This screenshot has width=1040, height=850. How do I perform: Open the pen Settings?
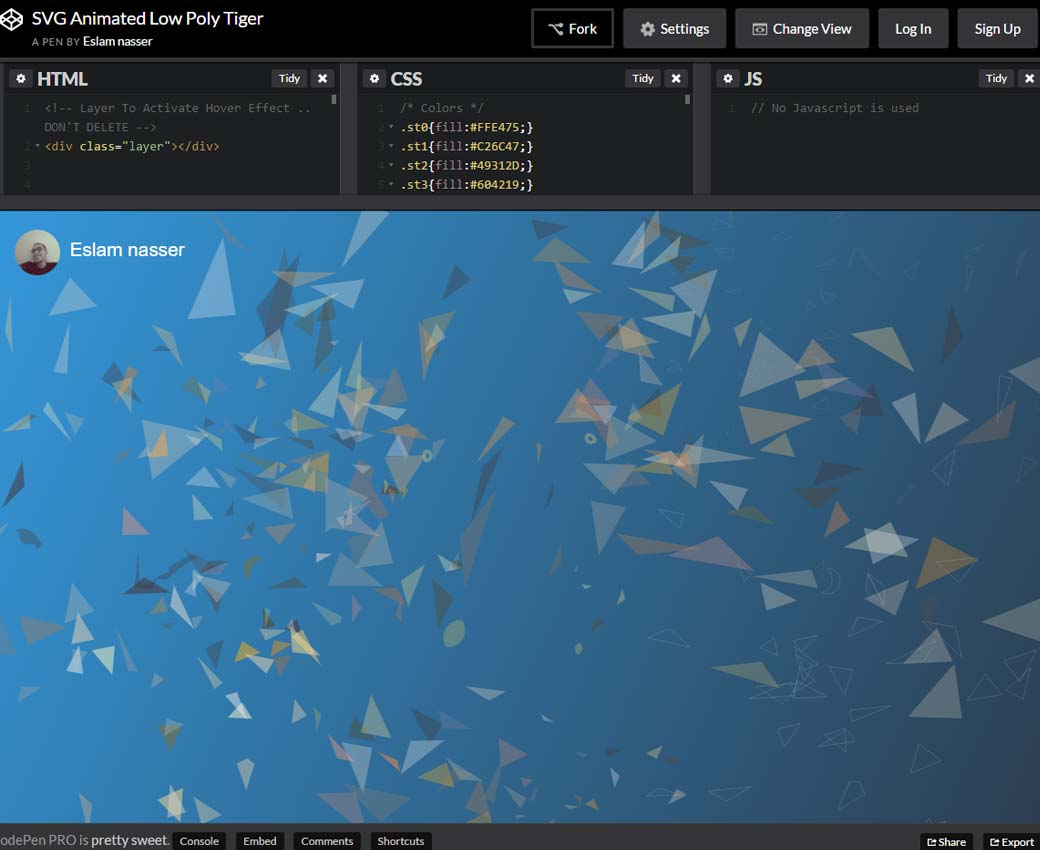click(x=673, y=29)
